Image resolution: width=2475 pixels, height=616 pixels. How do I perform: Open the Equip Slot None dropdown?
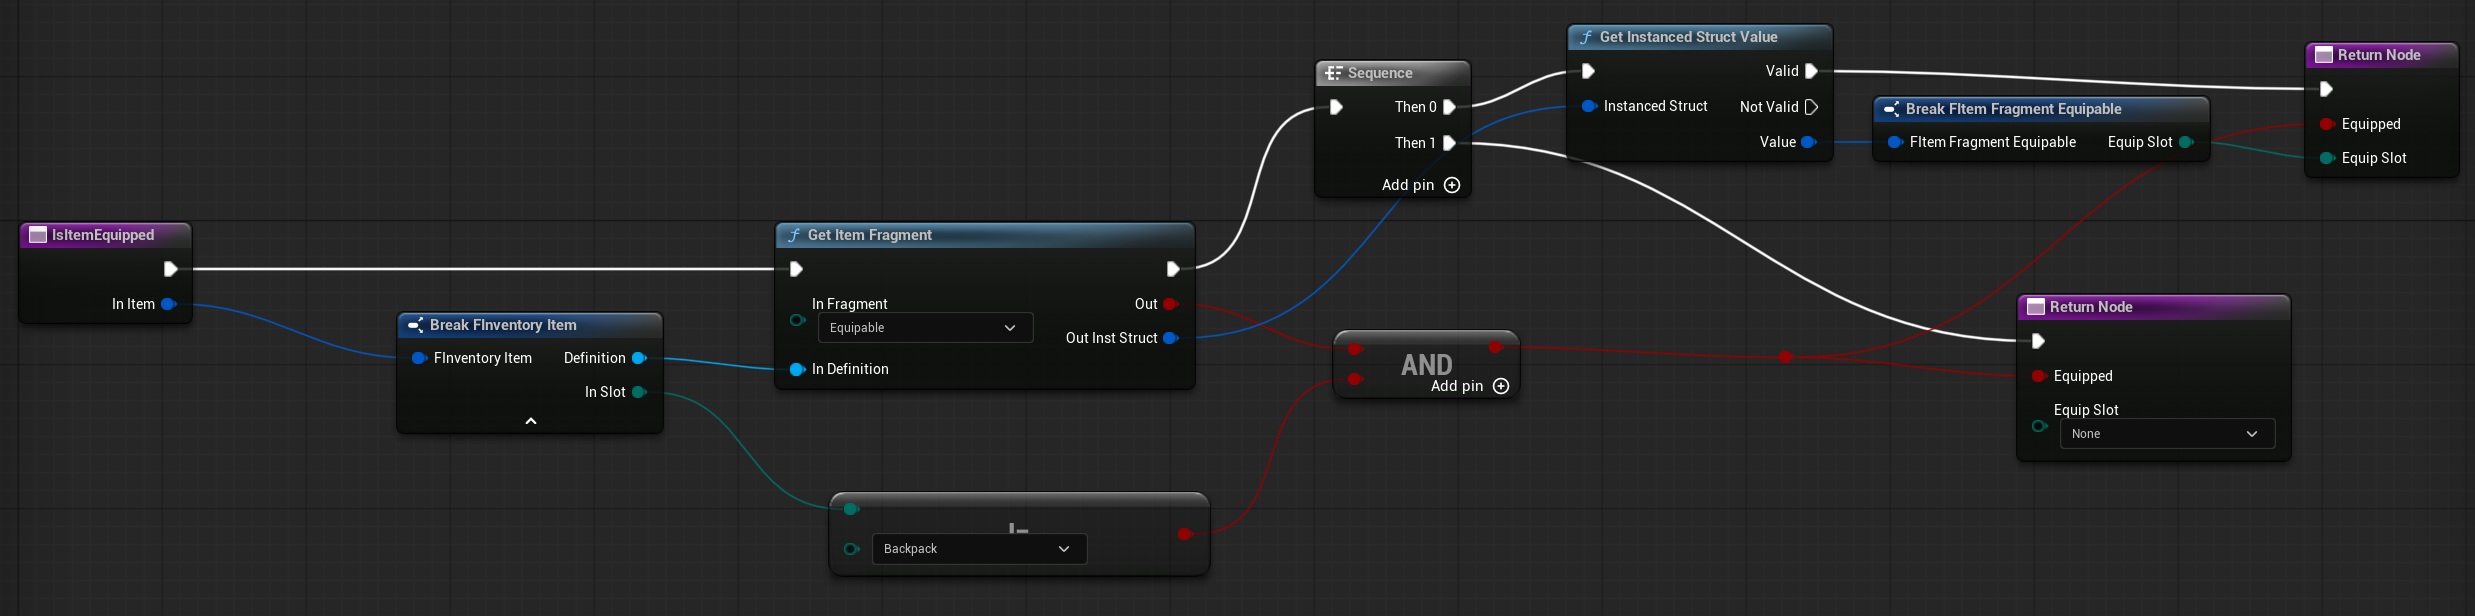click(2166, 434)
